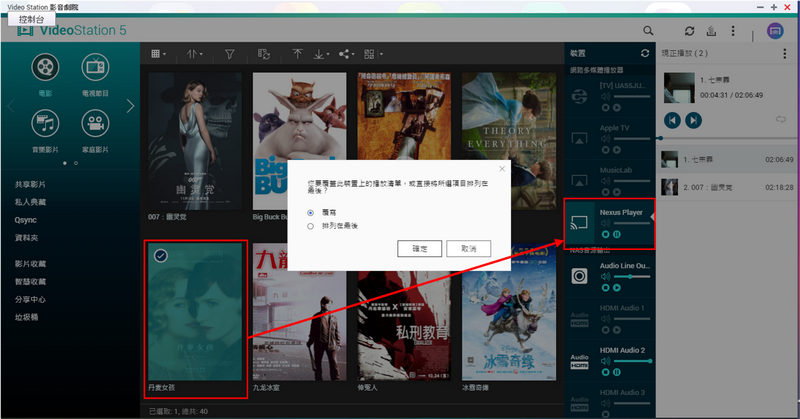Screen dimensions: 800x419
Task: Select the 電影 movies category icon
Action: pos(45,67)
